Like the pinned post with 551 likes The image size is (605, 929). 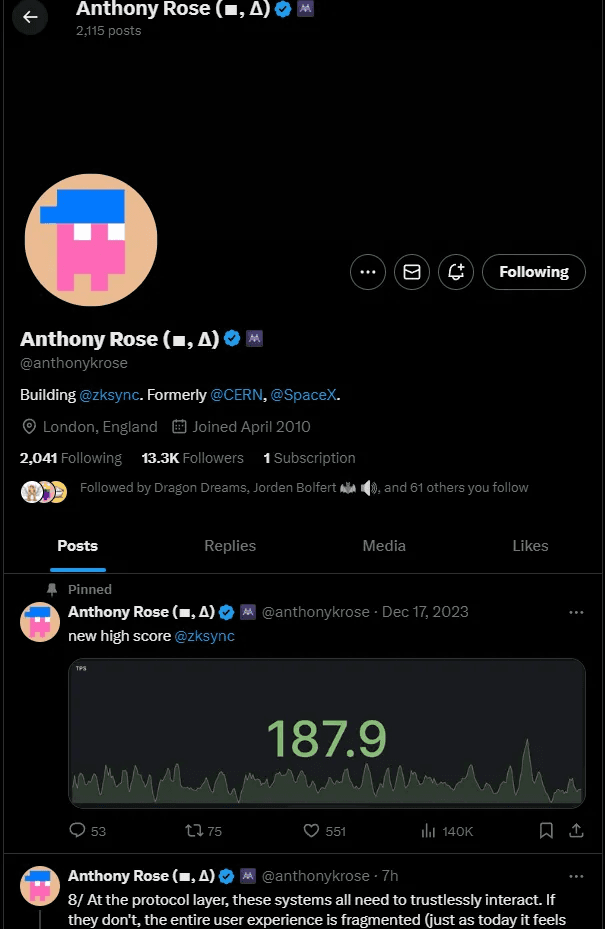point(325,831)
